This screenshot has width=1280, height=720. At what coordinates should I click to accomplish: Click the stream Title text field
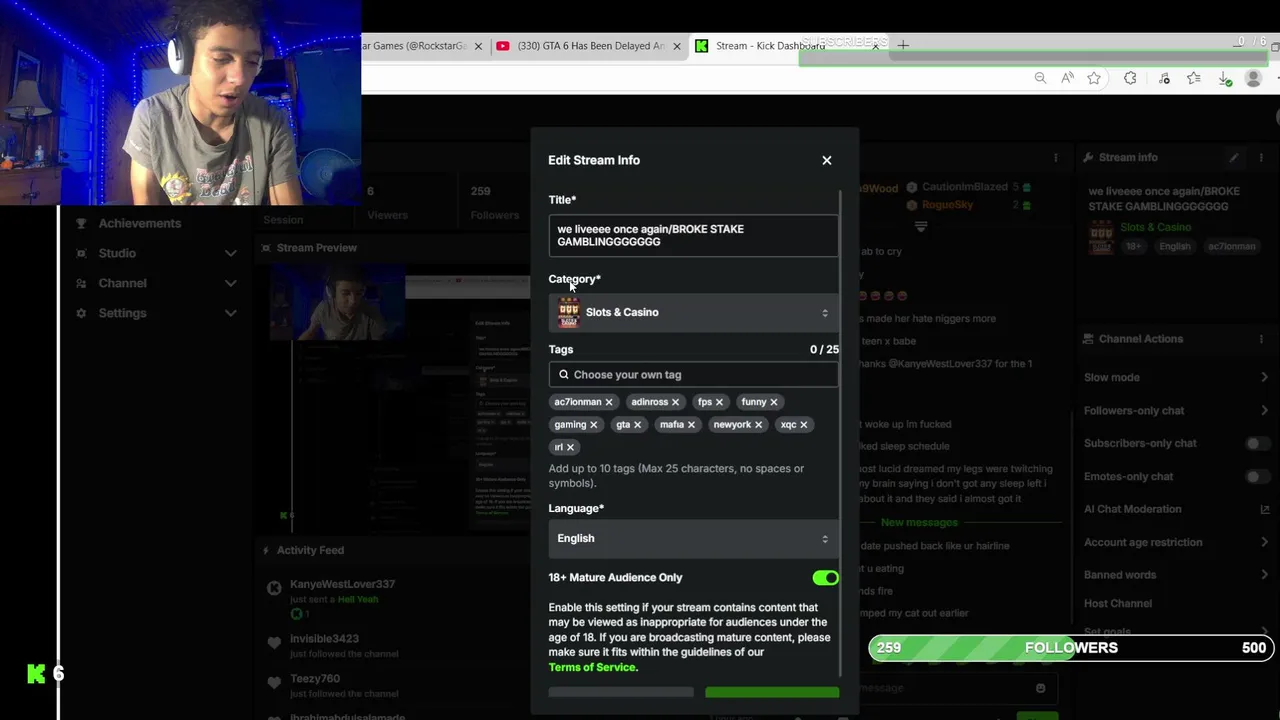pyautogui.click(x=694, y=236)
